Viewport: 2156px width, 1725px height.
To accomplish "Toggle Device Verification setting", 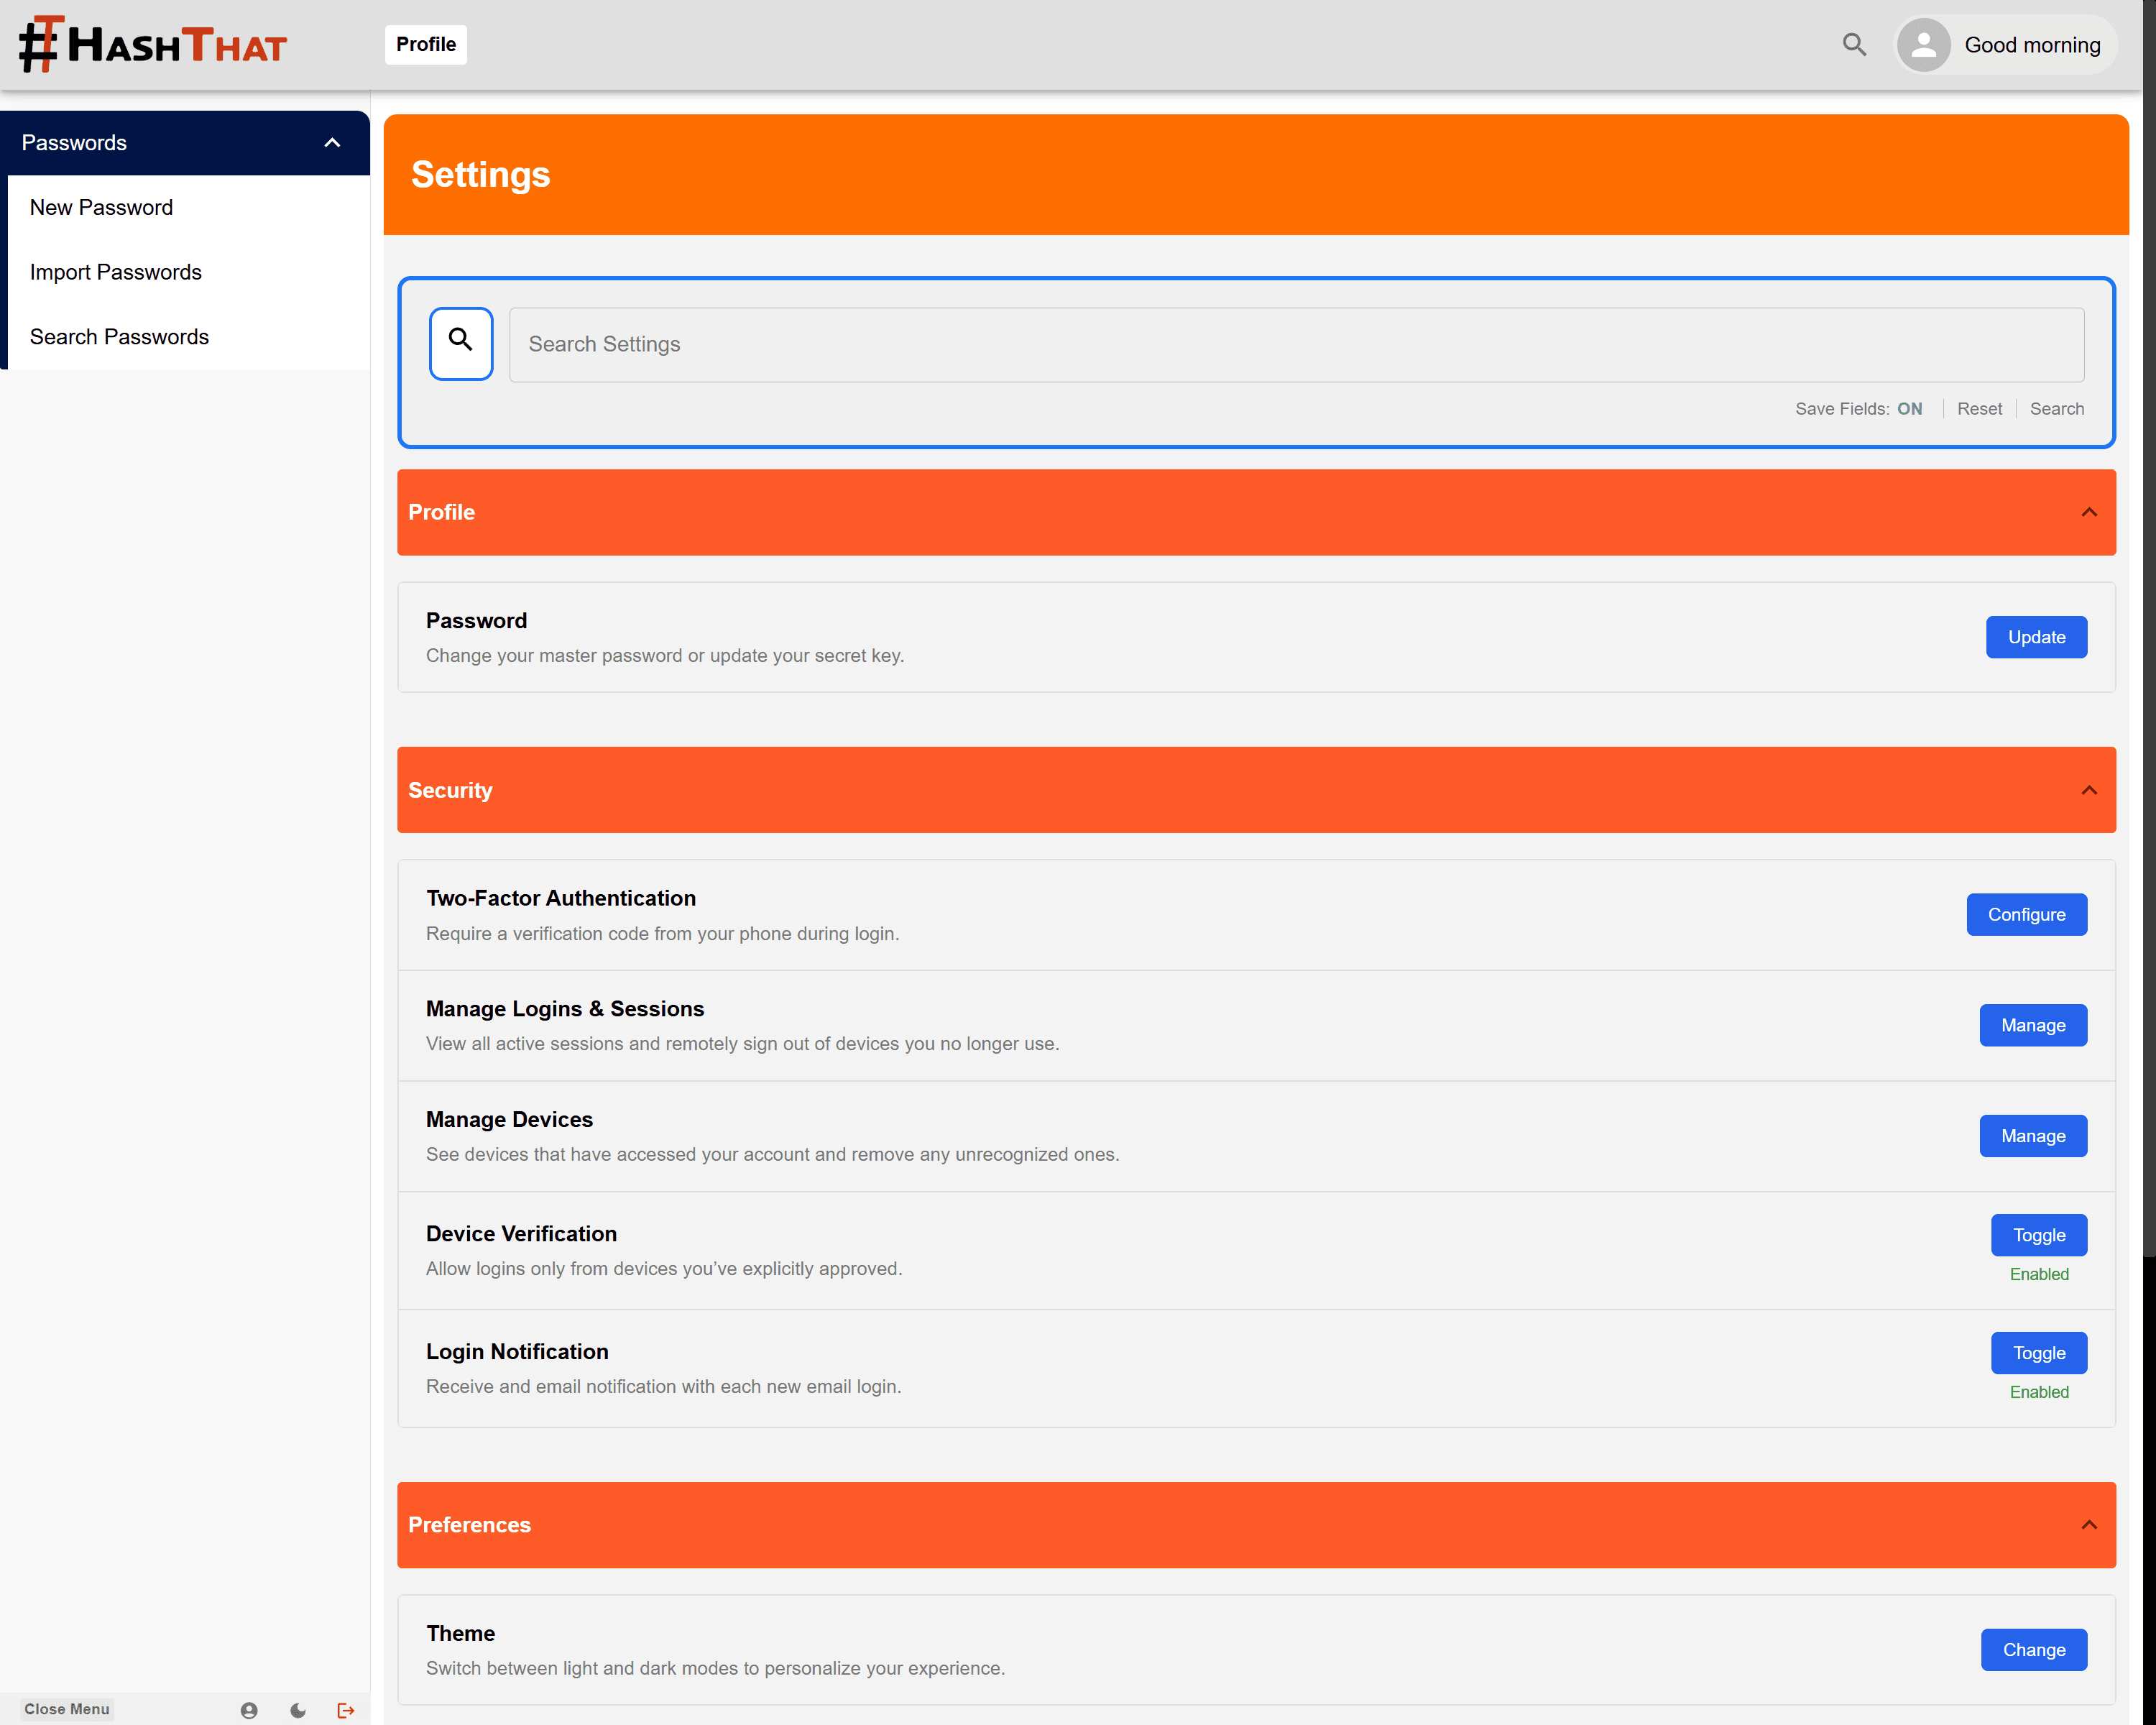I will (2038, 1235).
